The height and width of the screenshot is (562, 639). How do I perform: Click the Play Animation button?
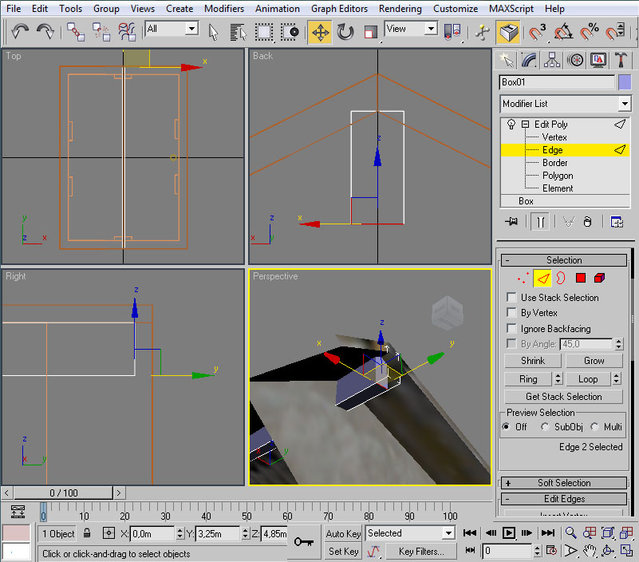(x=509, y=534)
